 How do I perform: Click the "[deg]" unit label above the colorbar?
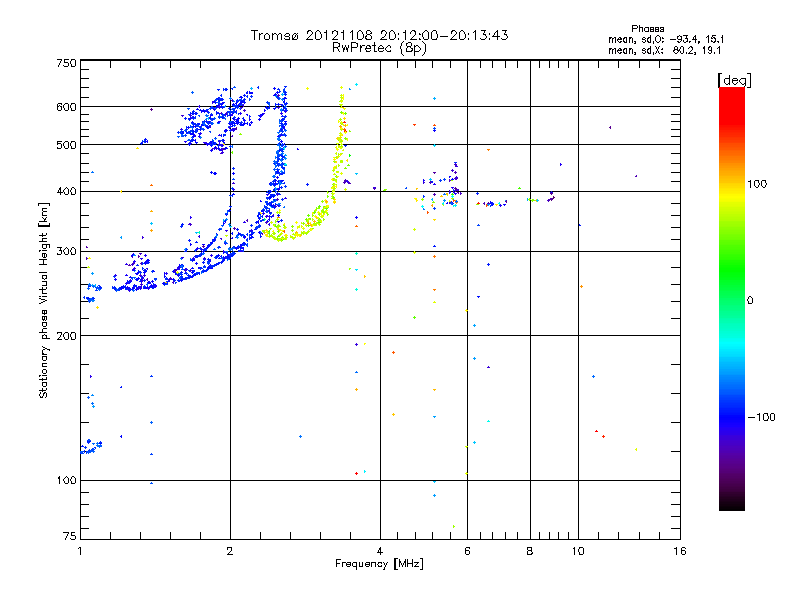734,80
